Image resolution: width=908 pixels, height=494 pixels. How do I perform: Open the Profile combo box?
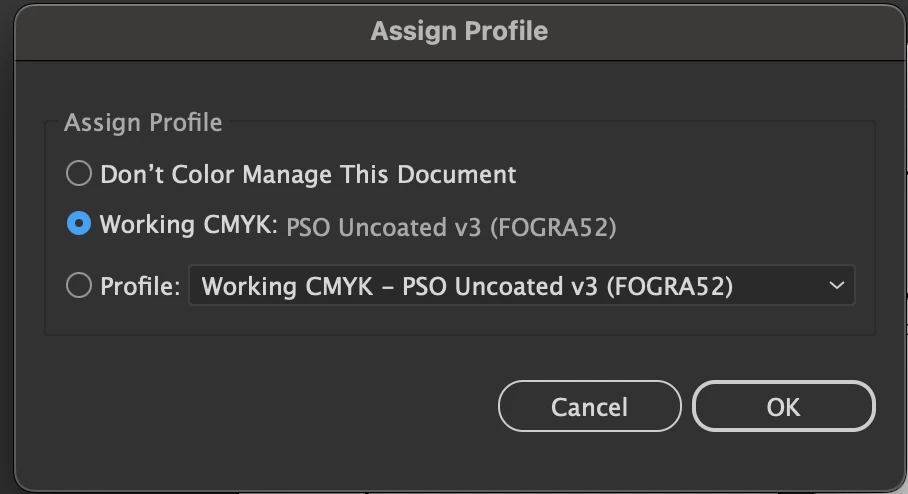coord(521,286)
